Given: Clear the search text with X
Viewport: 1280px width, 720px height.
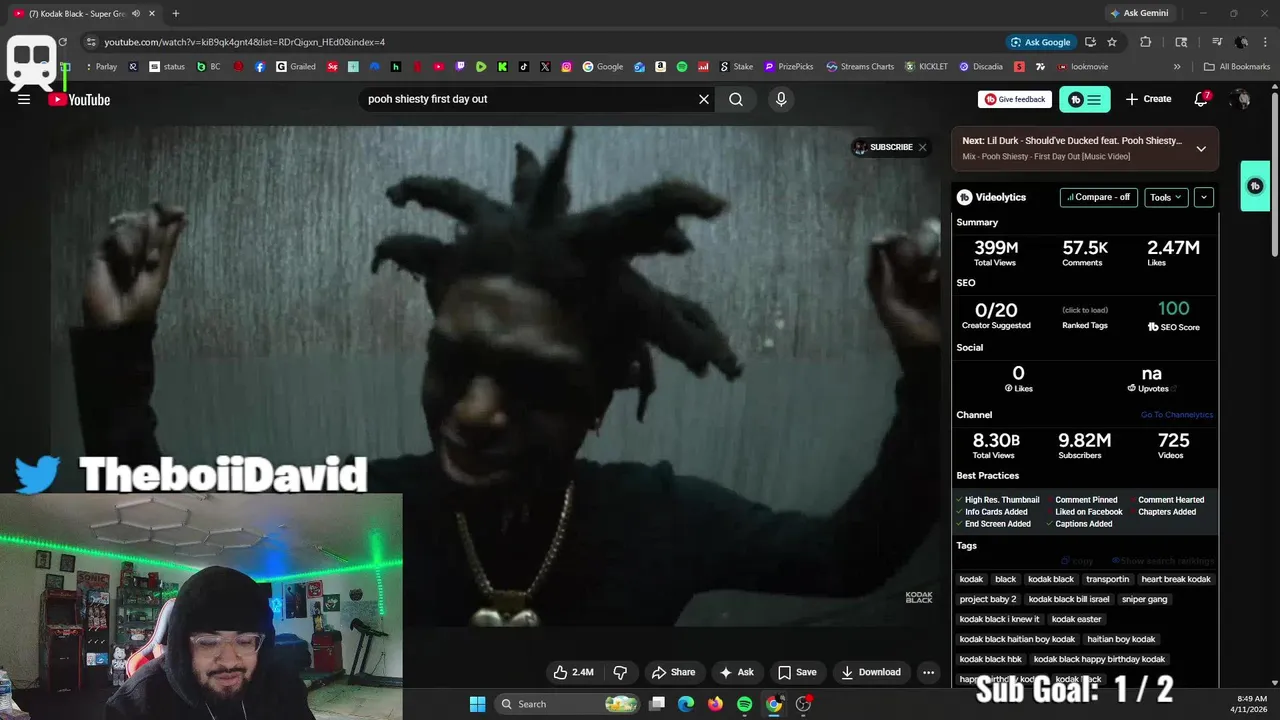Looking at the screenshot, I should tap(704, 99).
